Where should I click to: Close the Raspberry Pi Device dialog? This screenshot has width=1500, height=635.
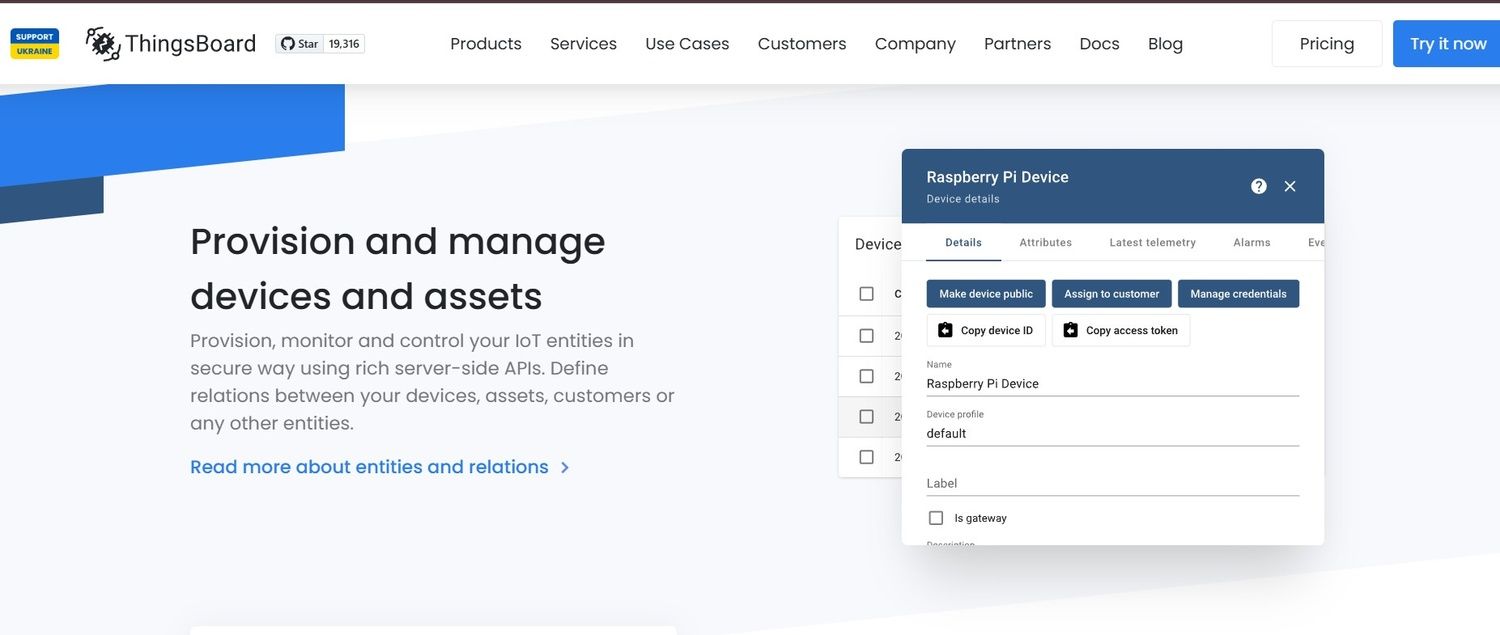coord(1290,186)
